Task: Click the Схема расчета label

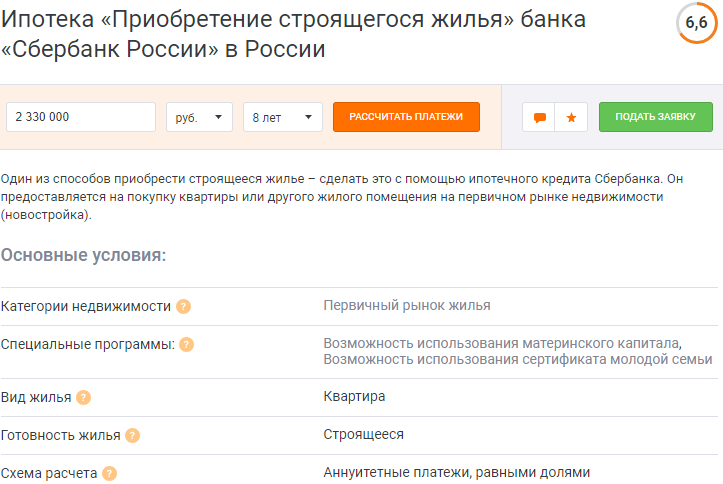Action: (x=49, y=473)
